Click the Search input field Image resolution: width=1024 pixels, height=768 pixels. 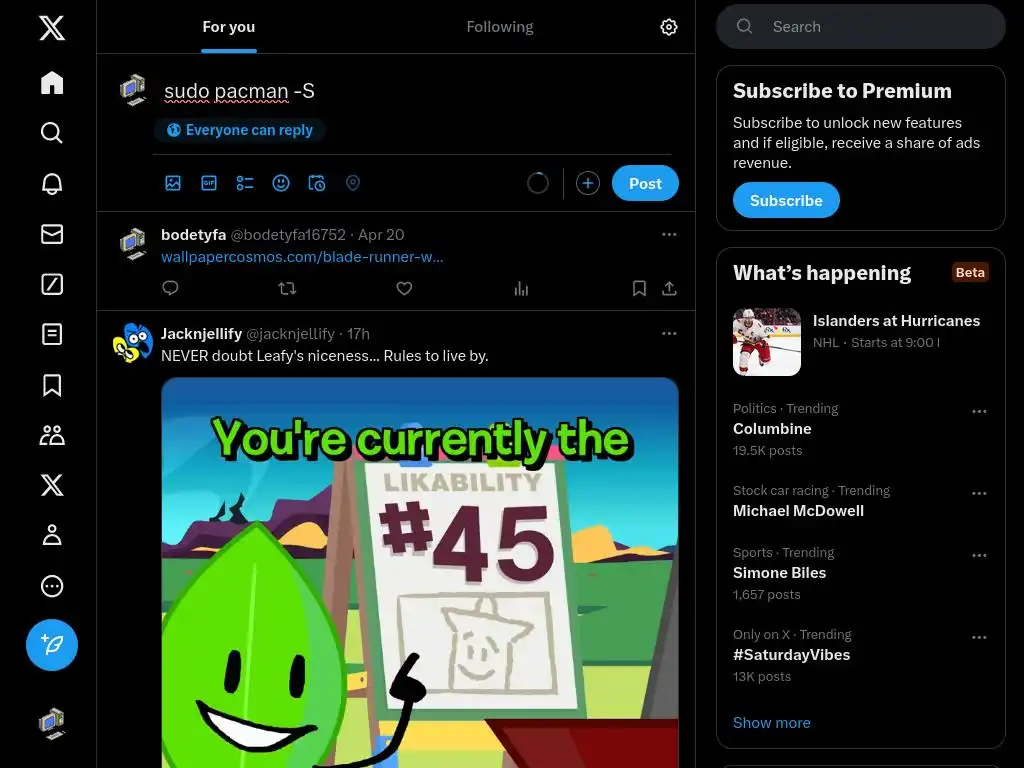click(861, 27)
